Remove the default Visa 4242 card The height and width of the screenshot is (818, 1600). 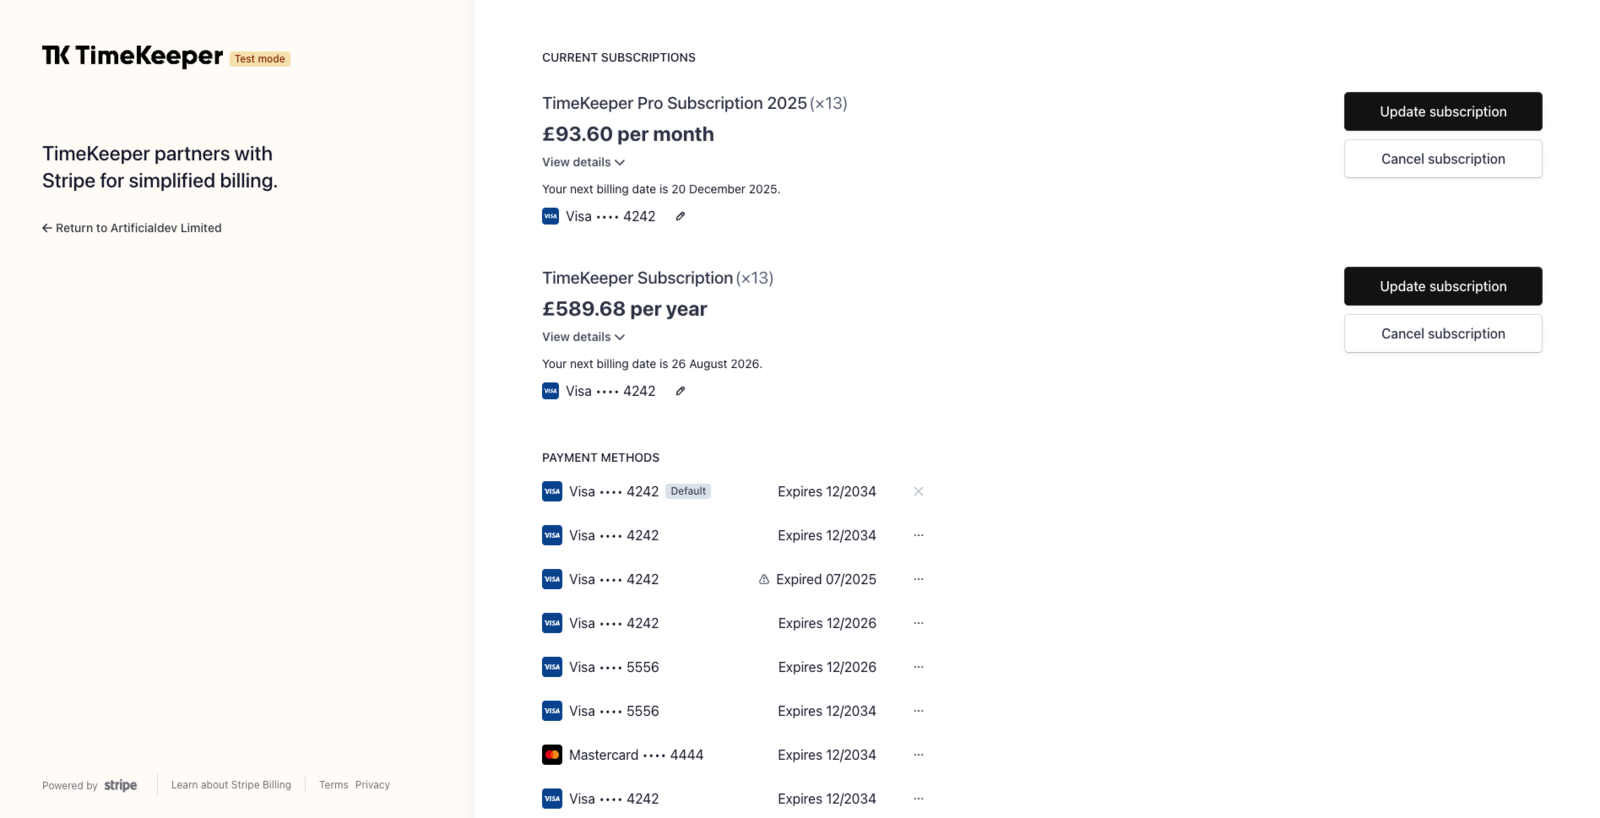pos(918,491)
